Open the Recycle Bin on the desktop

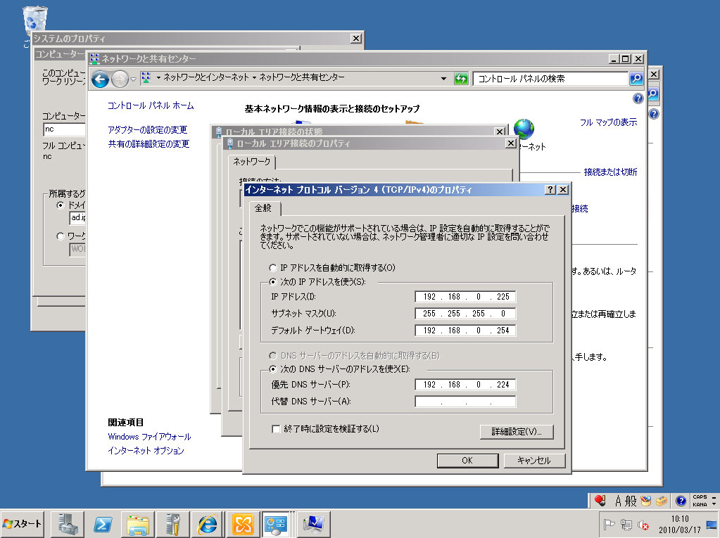(34, 20)
